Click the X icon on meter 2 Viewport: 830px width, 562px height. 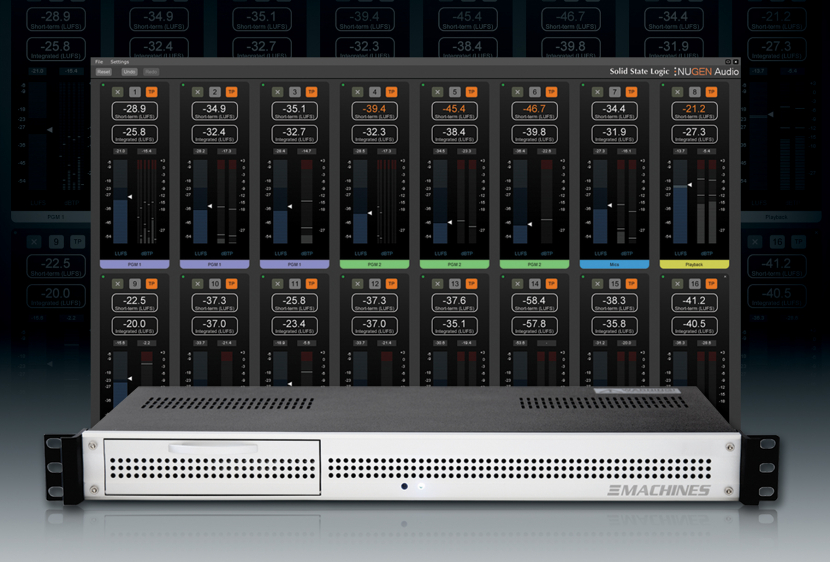(197, 92)
